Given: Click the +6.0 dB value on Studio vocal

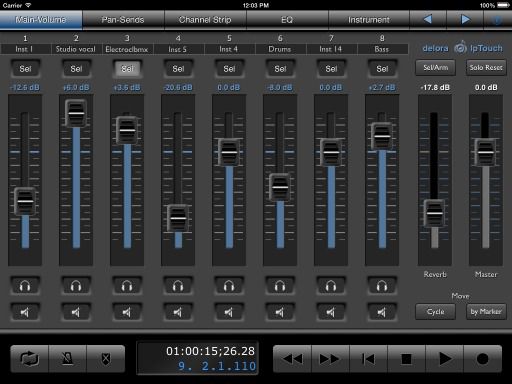Looking at the screenshot, I should click(76, 88).
